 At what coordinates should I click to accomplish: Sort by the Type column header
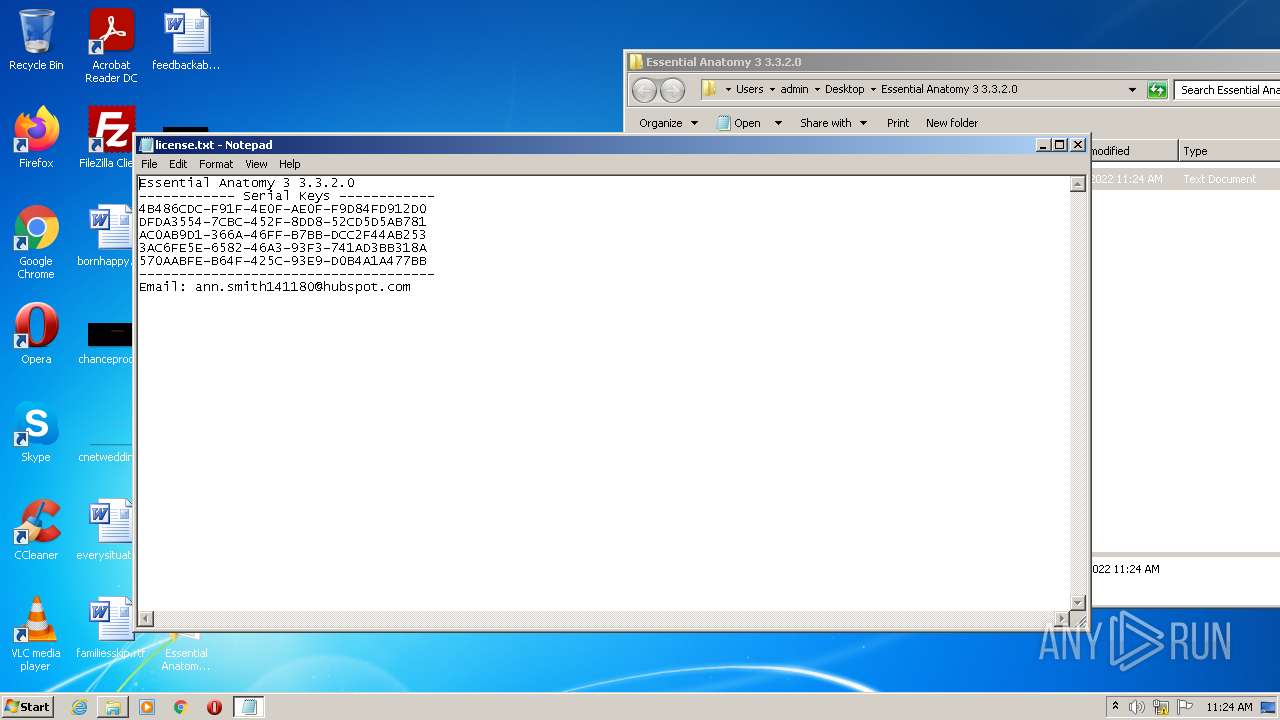click(1229, 151)
